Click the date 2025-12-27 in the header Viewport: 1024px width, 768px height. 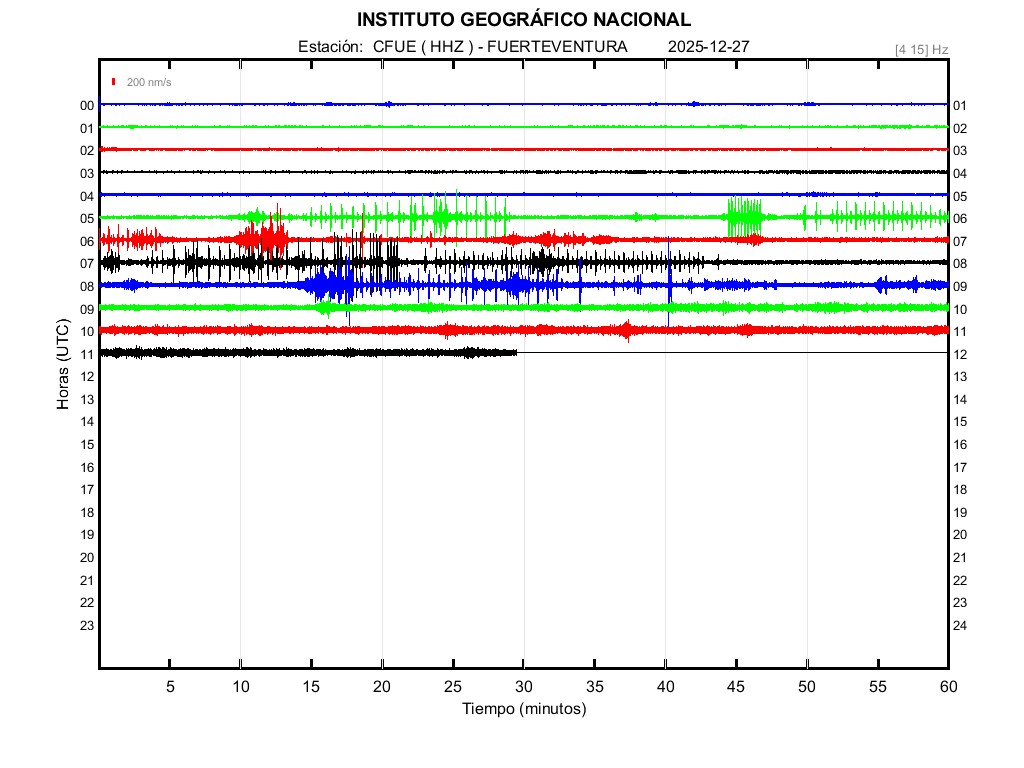(x=709, y=47)
